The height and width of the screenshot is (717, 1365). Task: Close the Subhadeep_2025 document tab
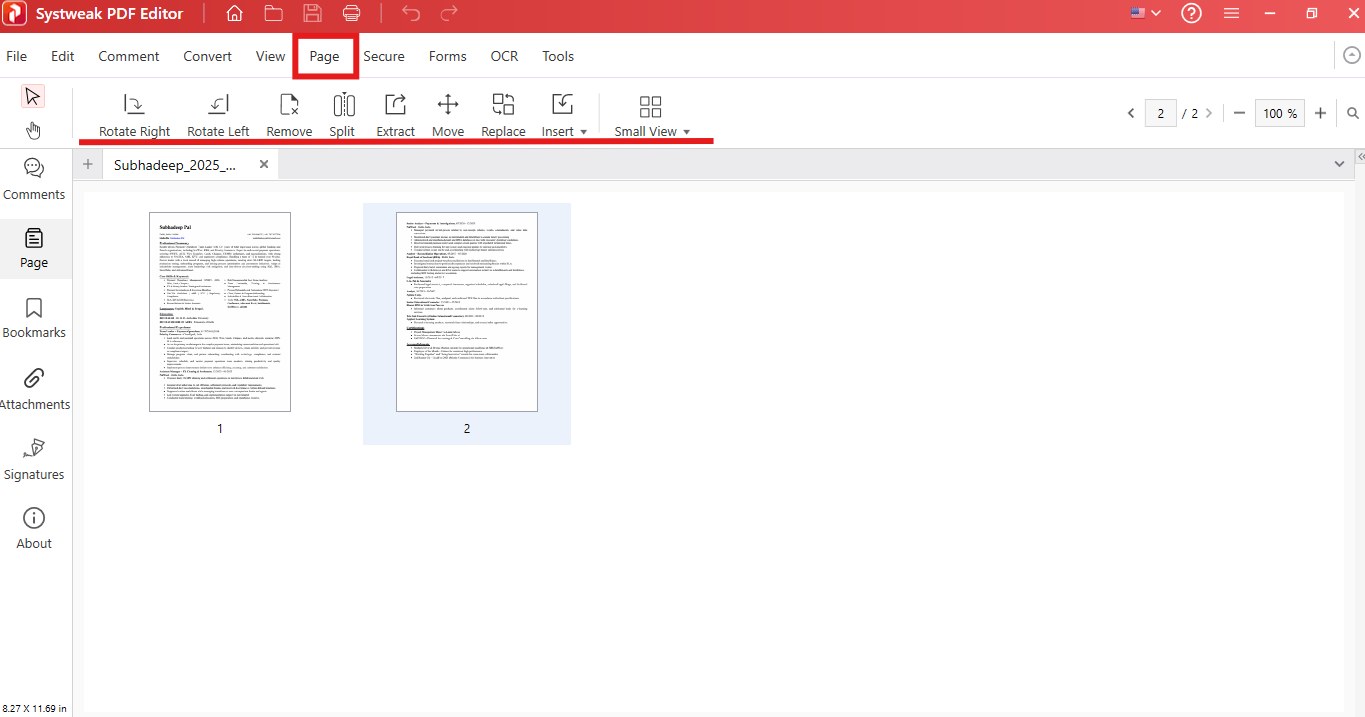(x=264, y=164)
